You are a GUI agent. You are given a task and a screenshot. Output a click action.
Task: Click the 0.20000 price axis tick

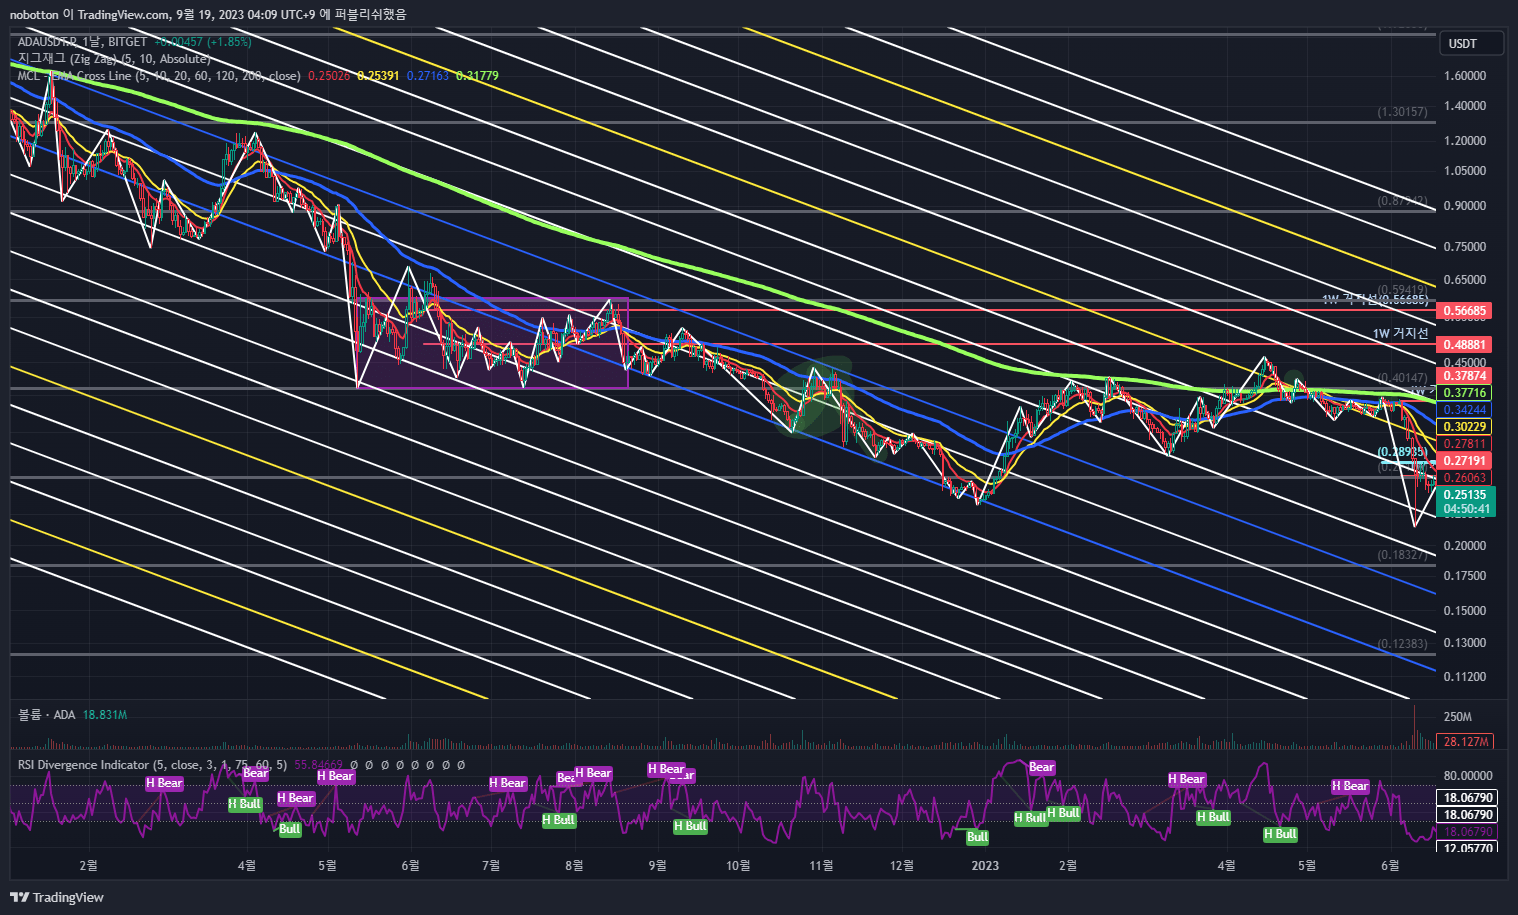pyautogui.click(x=1465, y=546)
